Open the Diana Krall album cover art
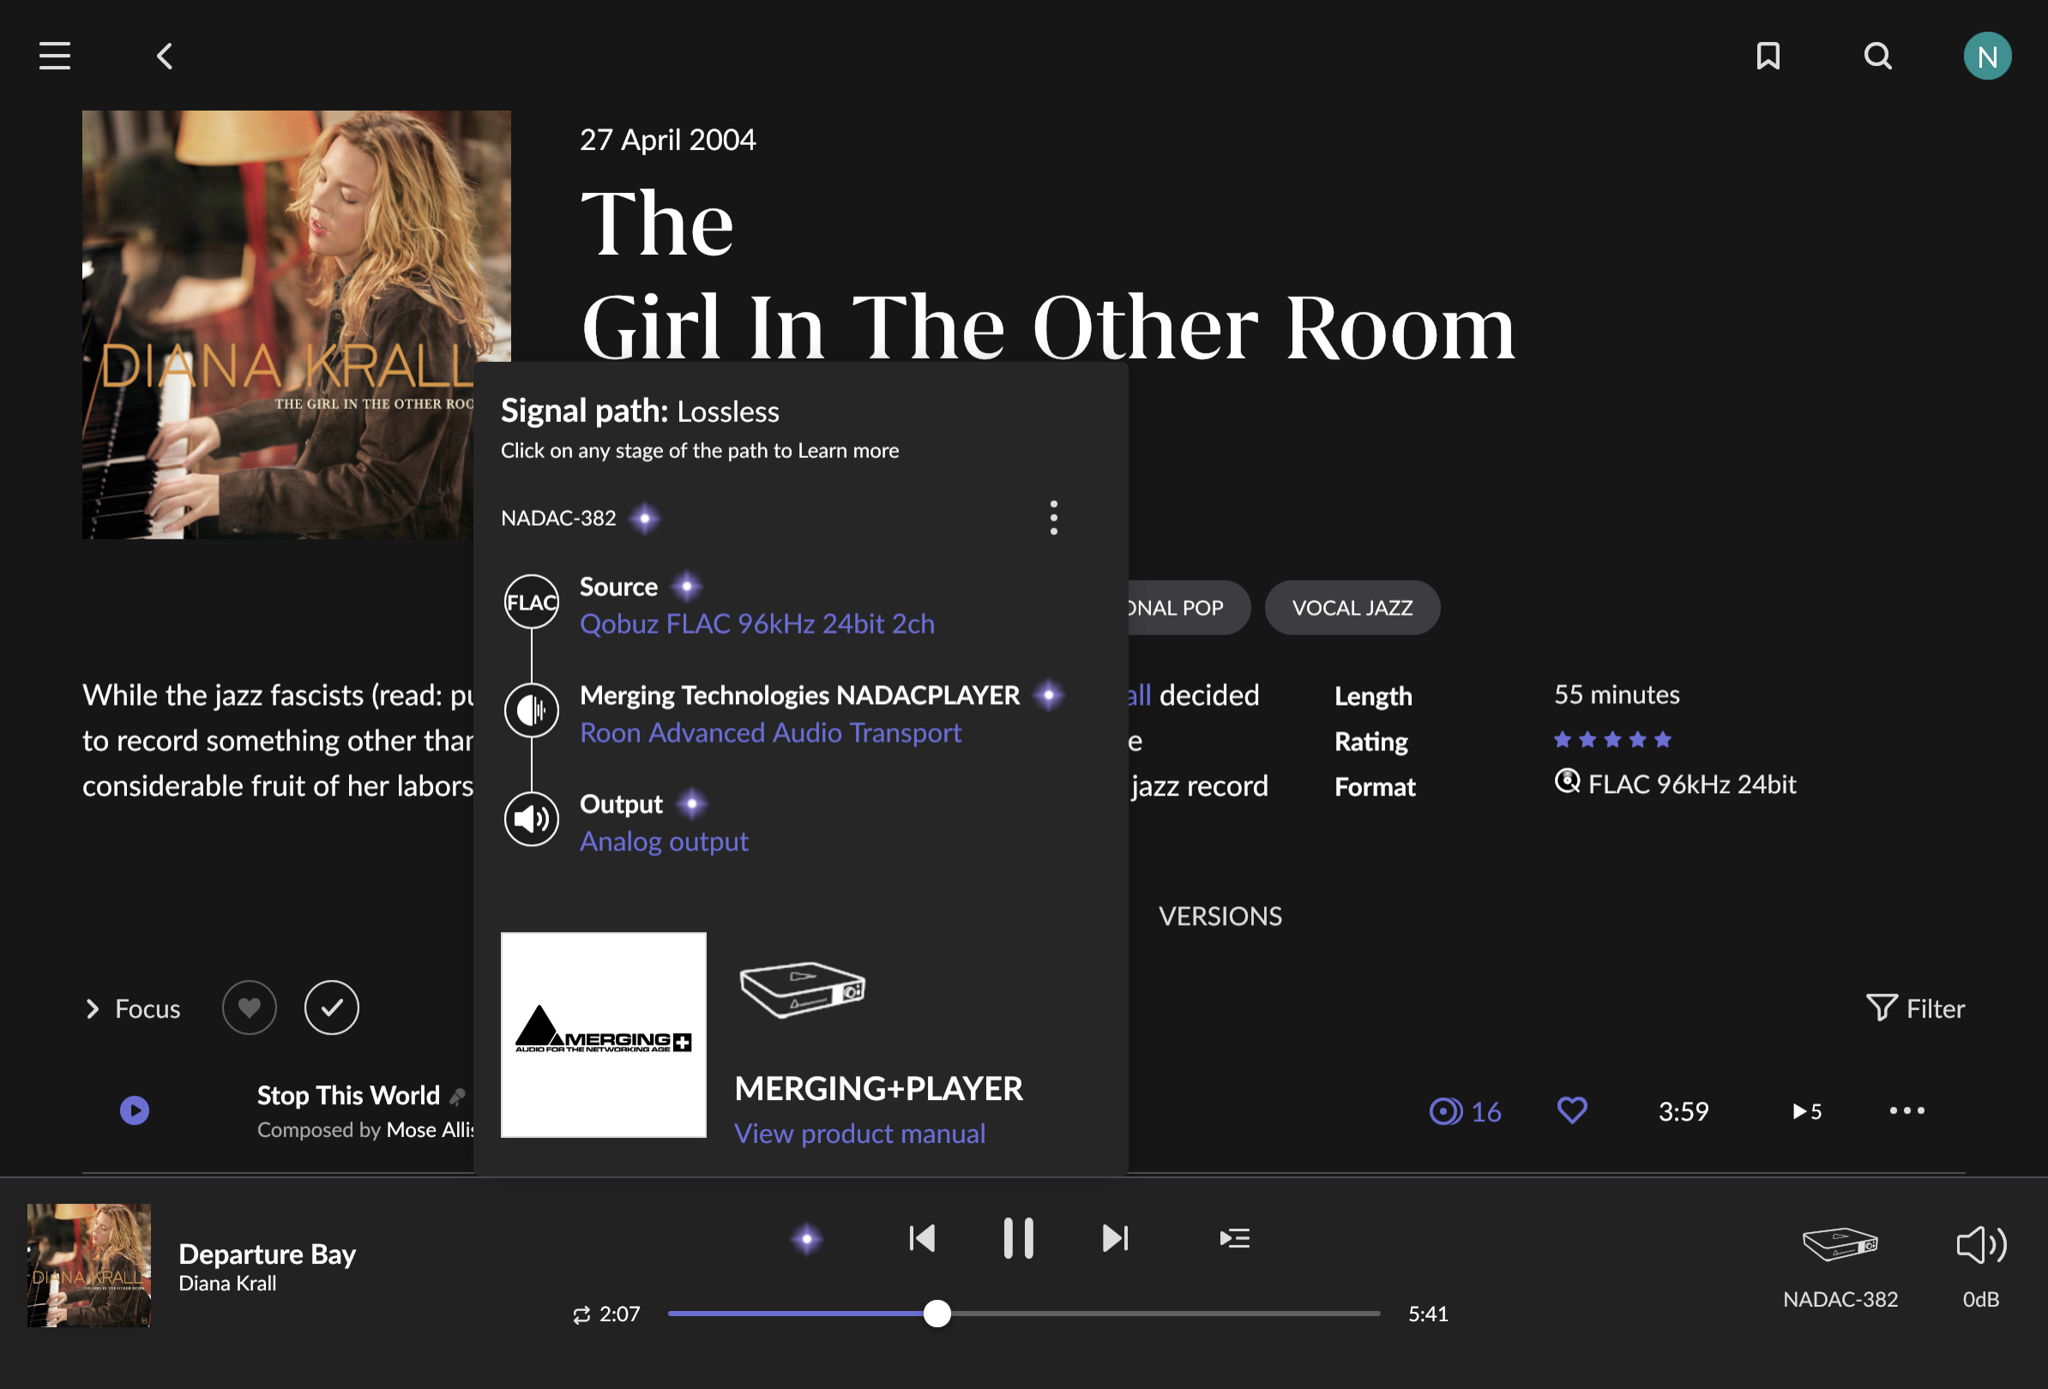 (296, 325)
